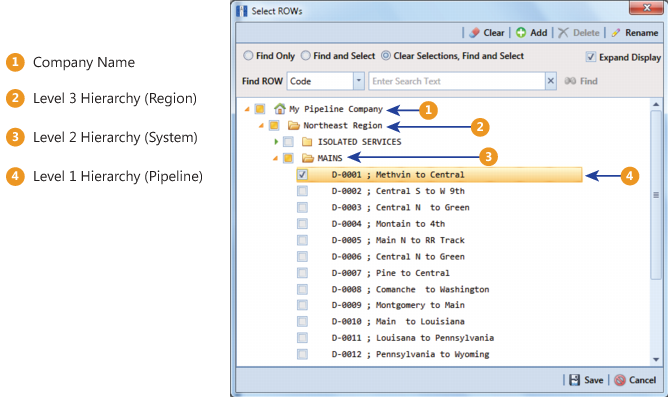Click the tree scrollbar up arrow
Screen dimensions: 669x398
(x=656, y=104)
